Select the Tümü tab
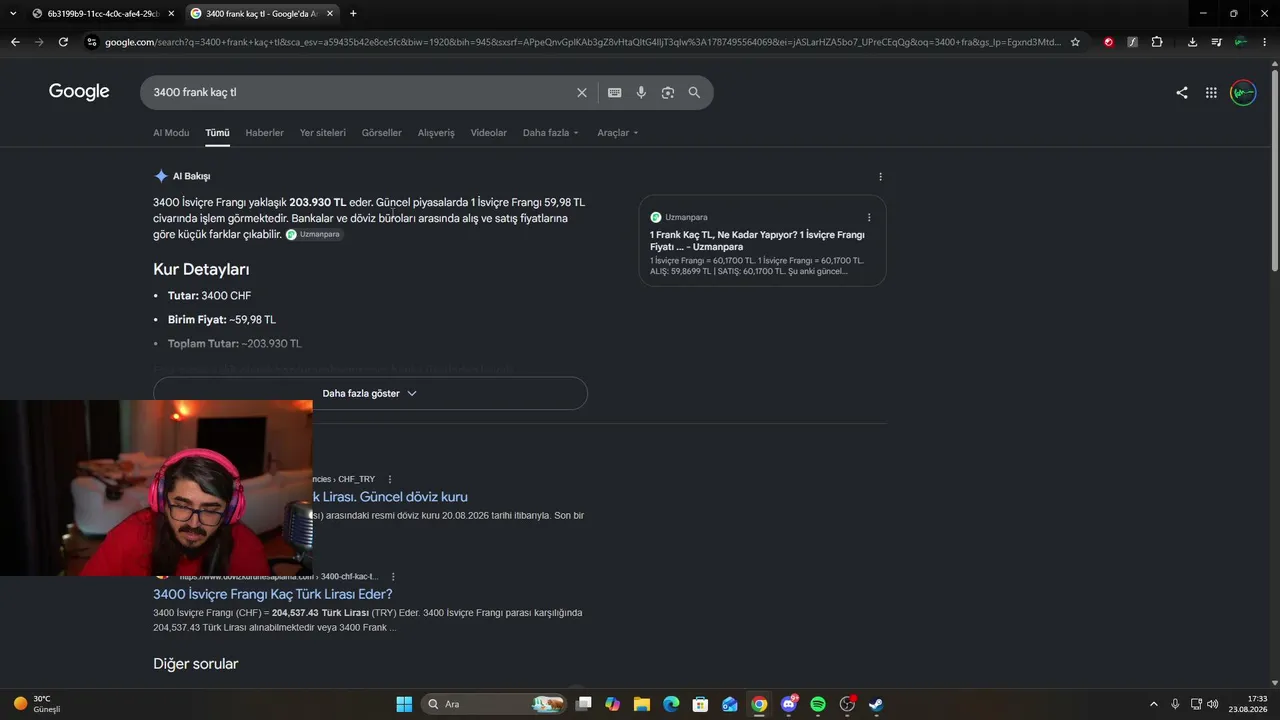Viewport: 1280px width, 720px height. tap(217, 133)
